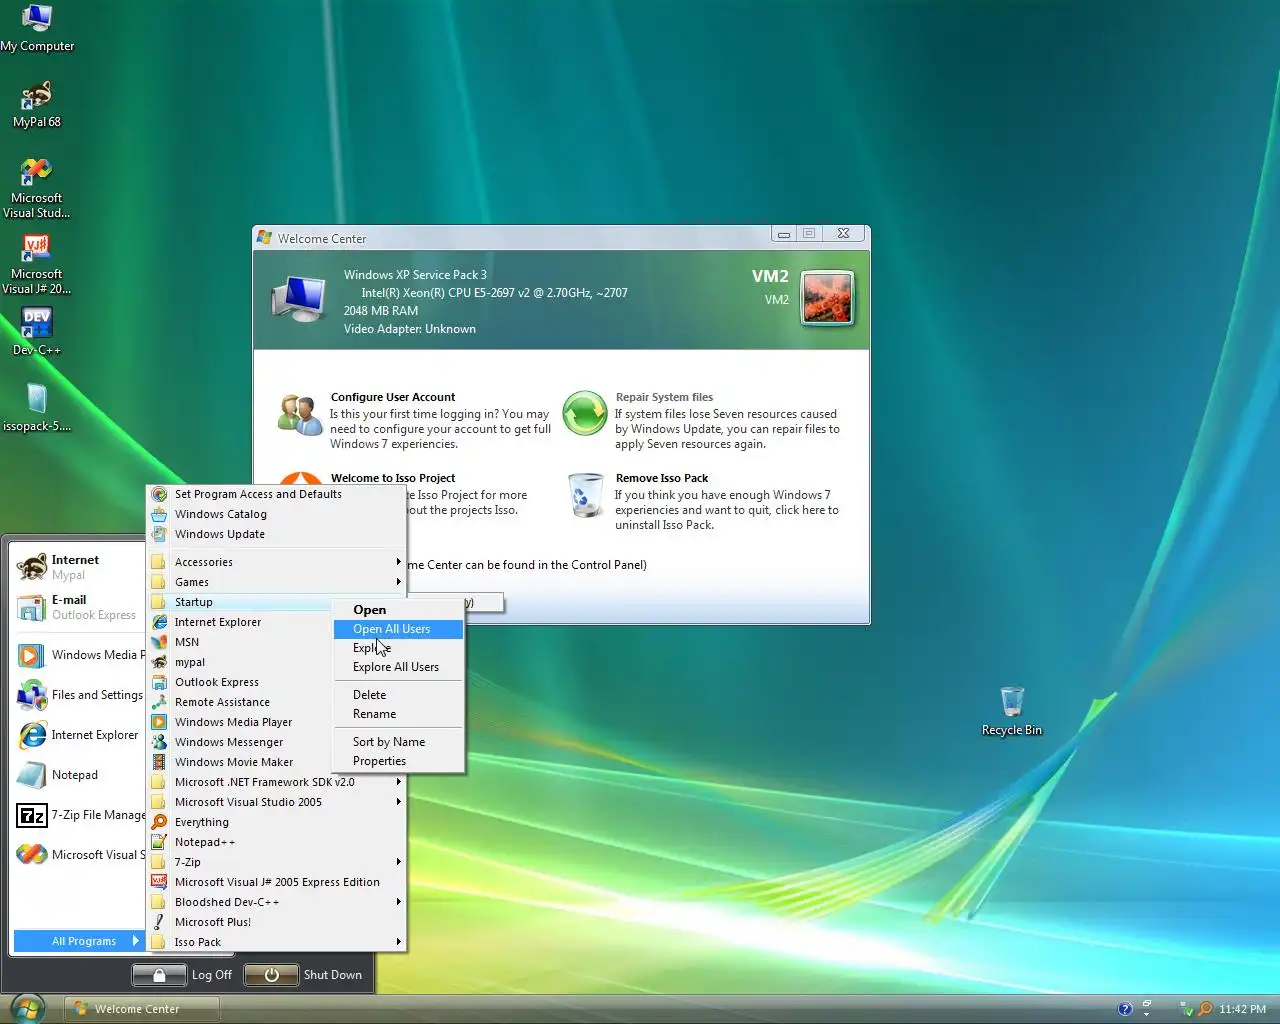The width and height of the screenshot is (1280, 1024).
Task: Launch Microsoft Plus! from programs list
Action: tap(277, 922)
